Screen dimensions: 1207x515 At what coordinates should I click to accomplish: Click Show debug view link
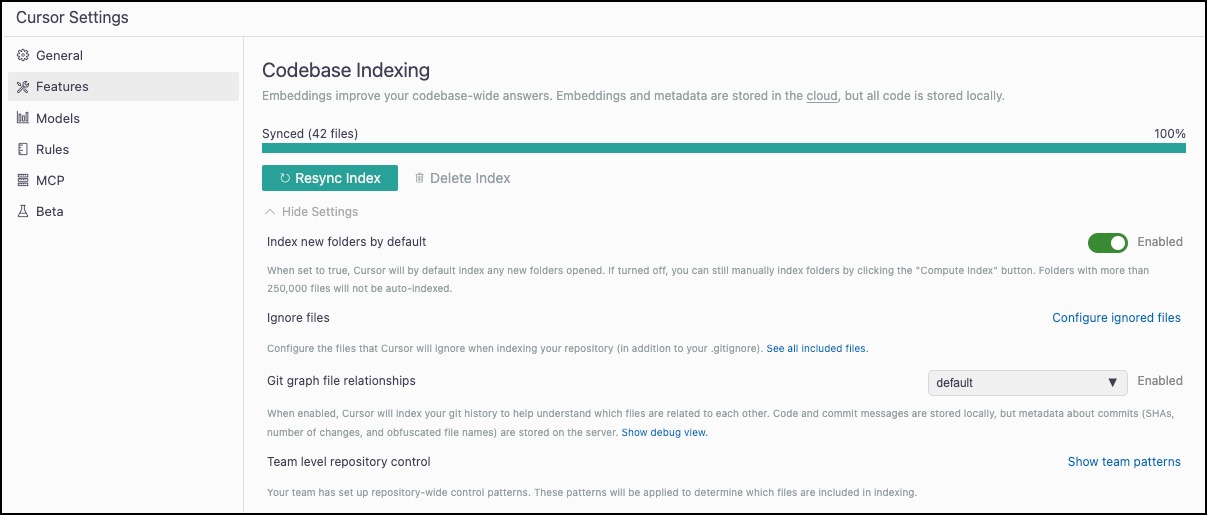664,433
